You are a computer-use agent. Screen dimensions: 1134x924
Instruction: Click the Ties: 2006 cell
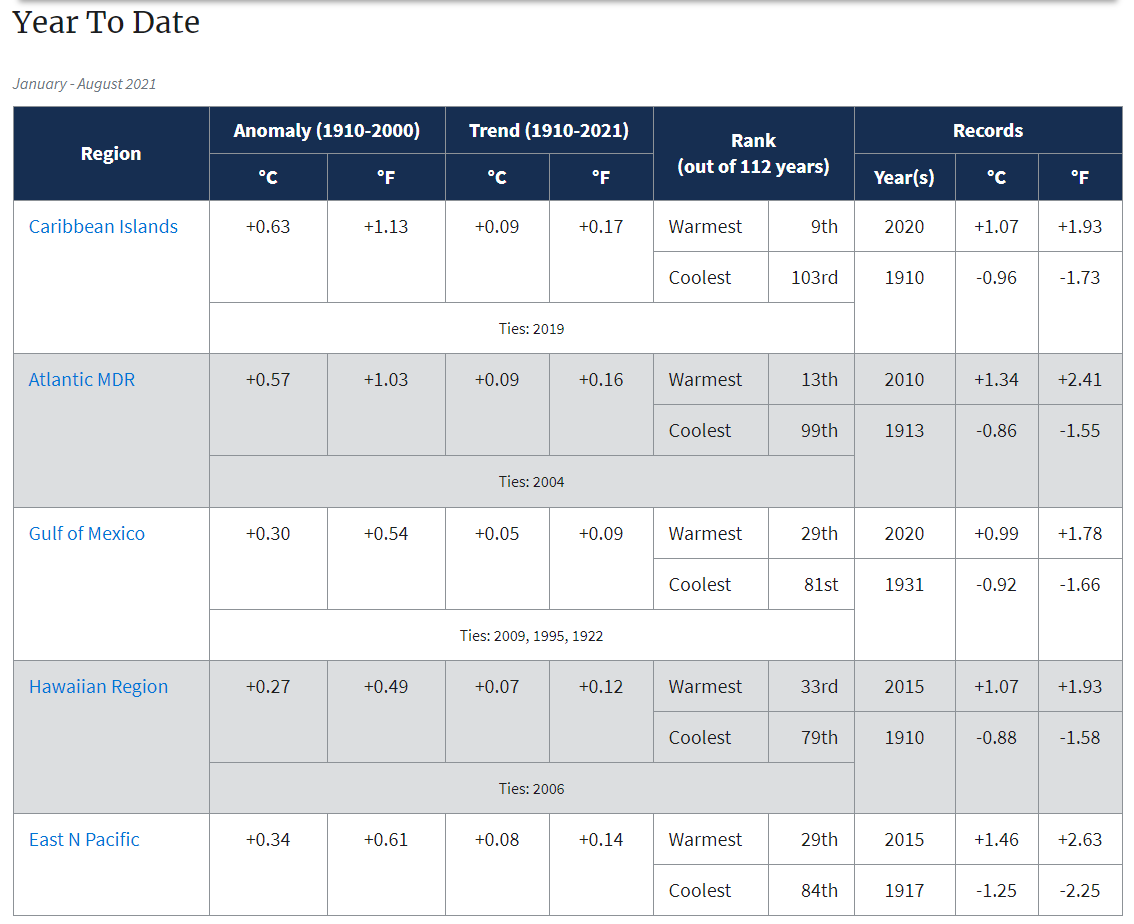(x=531, y=789)
